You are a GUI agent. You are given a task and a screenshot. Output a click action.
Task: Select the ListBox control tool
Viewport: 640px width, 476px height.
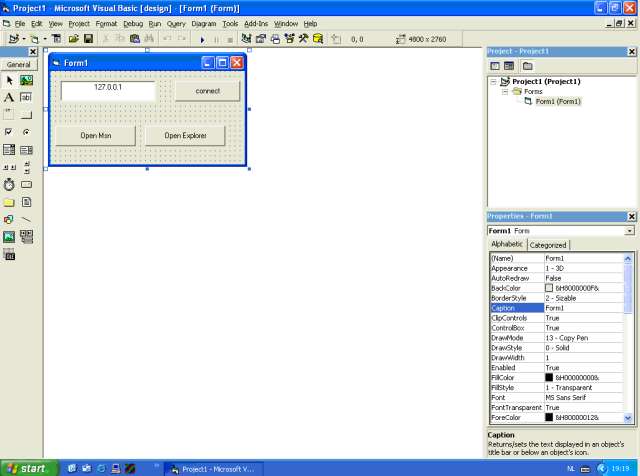(x=27, y=150)
